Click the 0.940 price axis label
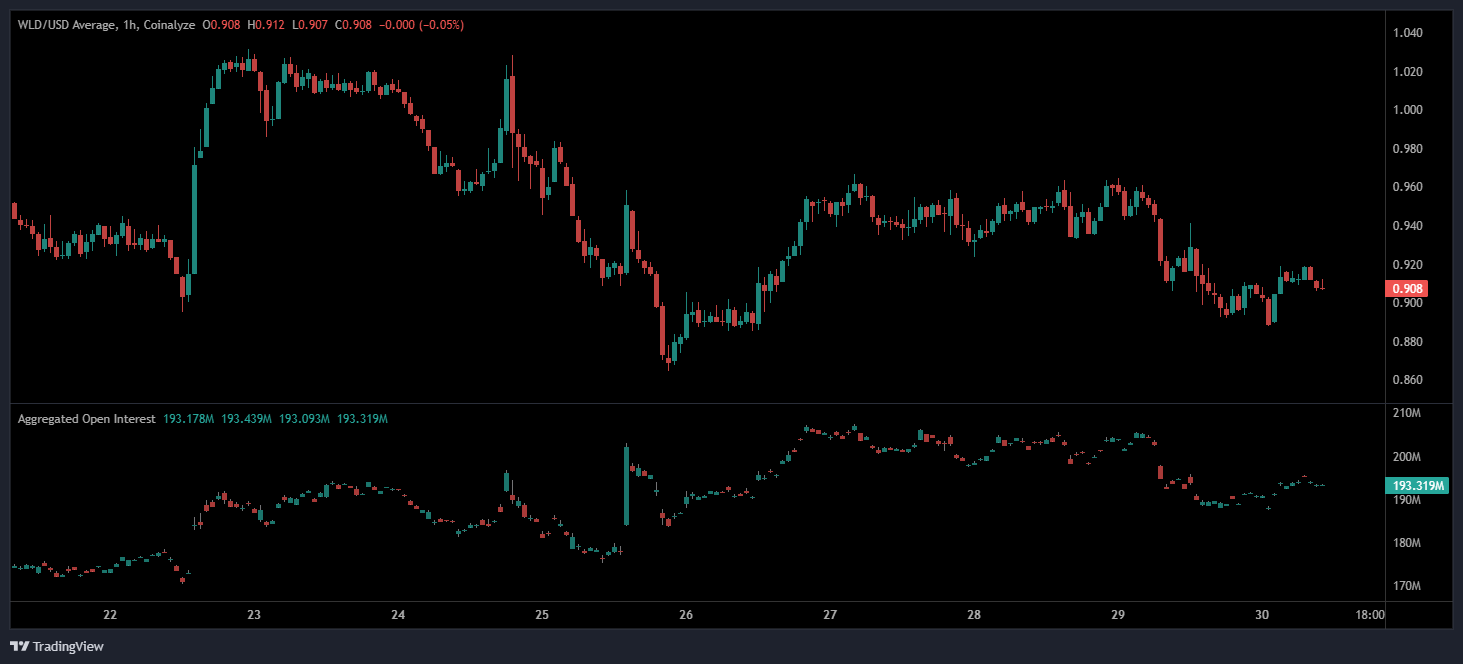The image size is (1463, 664). point(1407,226)
